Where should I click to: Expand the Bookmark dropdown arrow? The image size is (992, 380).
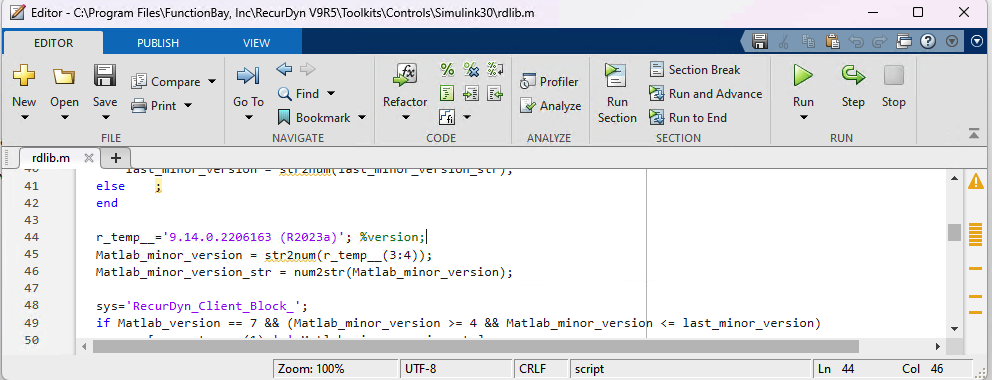point(362,118)
